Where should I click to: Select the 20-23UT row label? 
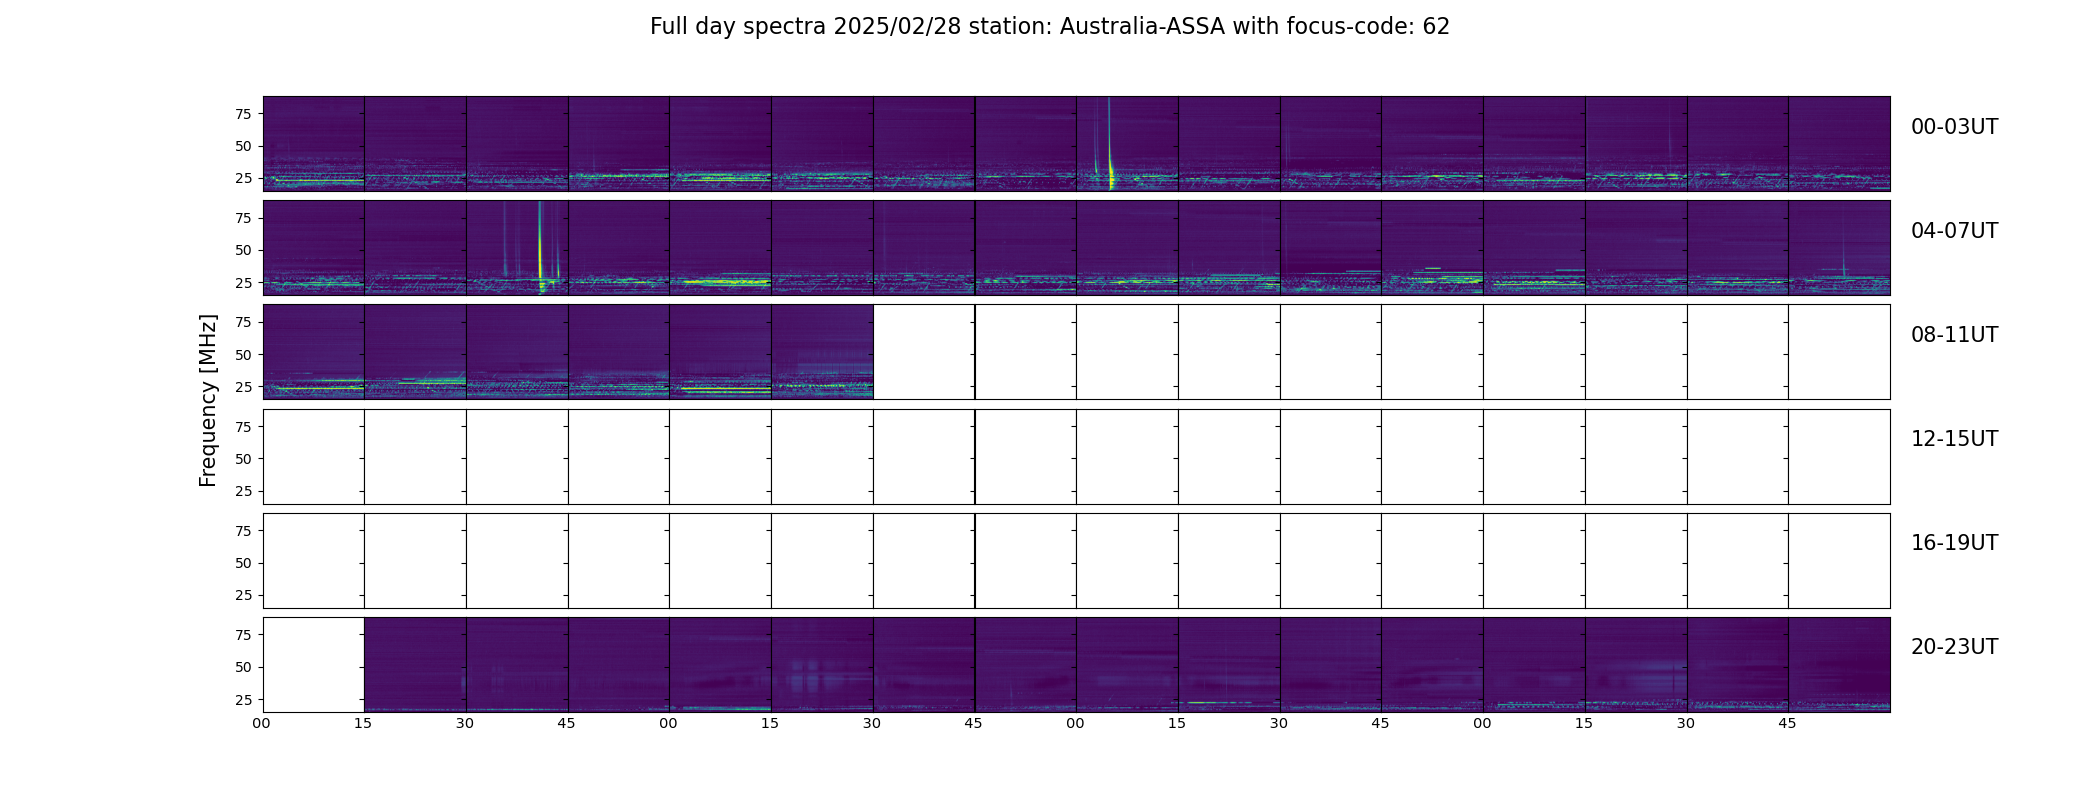pos(1954,647)
